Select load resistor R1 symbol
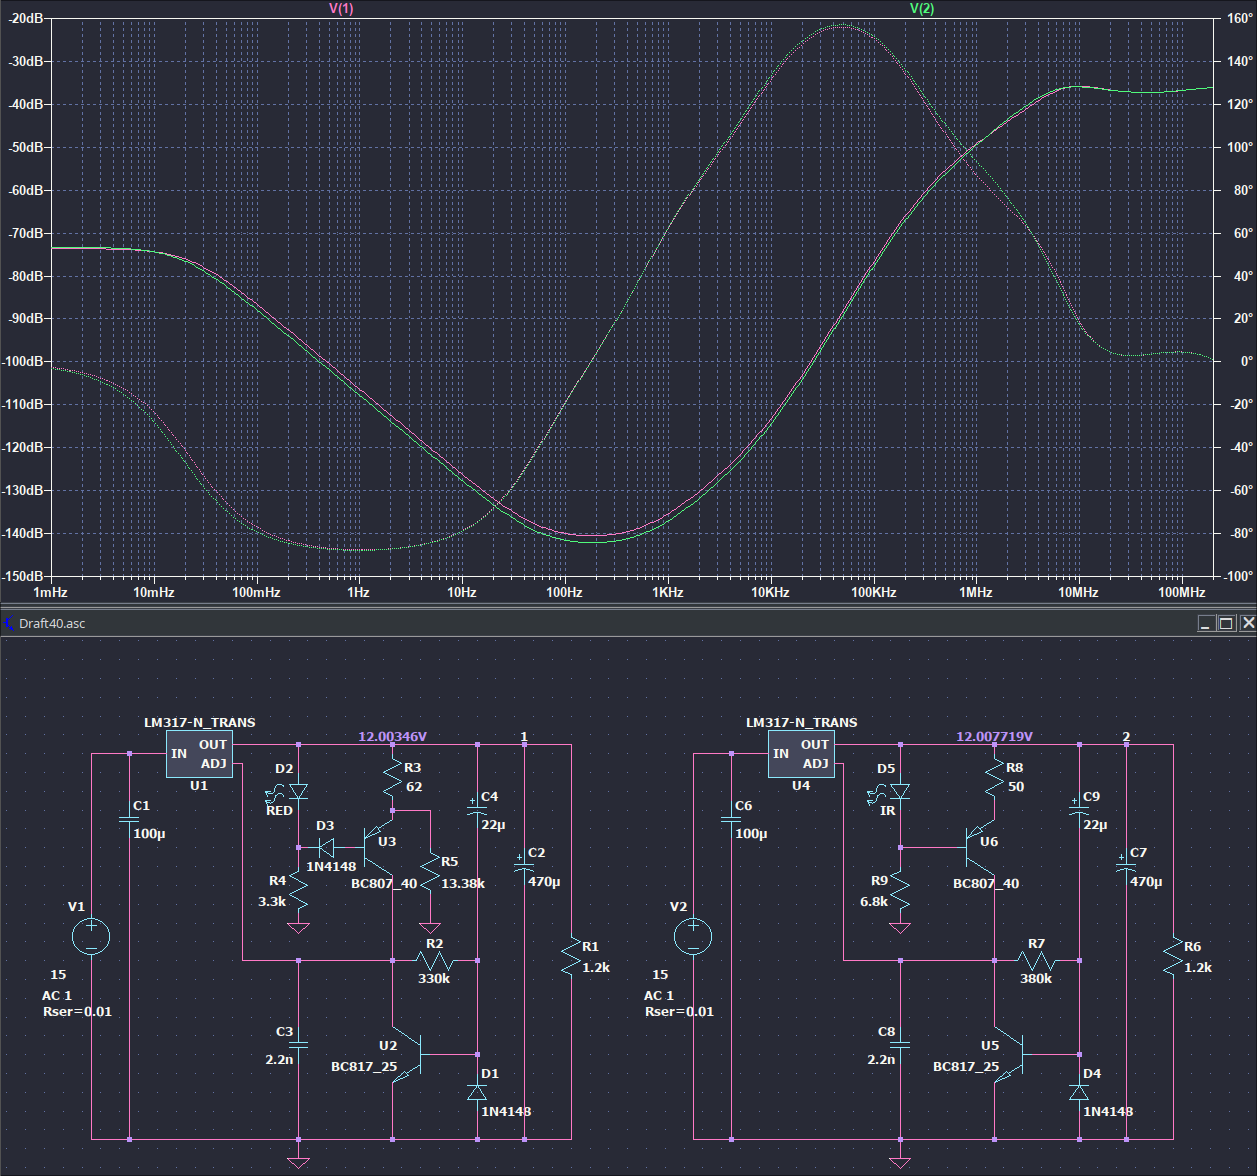This screenshot has height=1176, width=1257. 572,956
